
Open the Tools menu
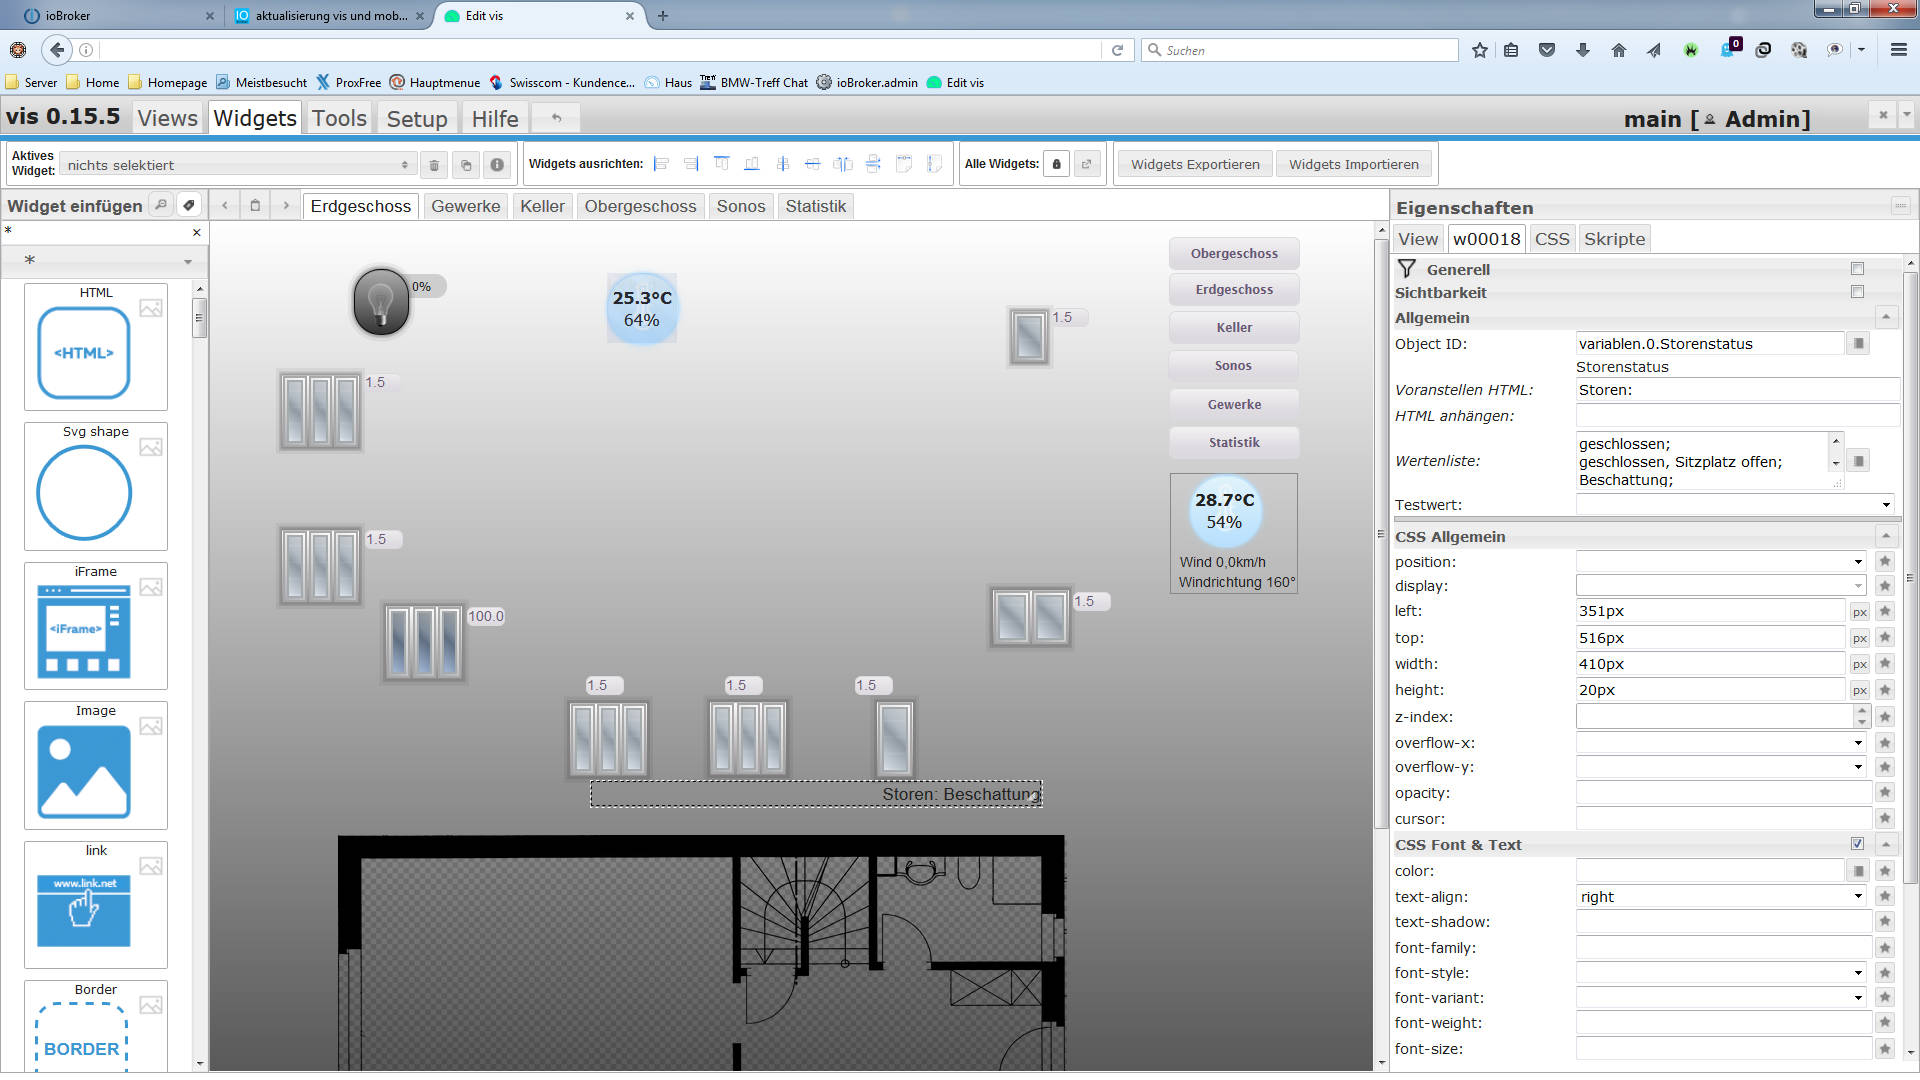point(339,118)
